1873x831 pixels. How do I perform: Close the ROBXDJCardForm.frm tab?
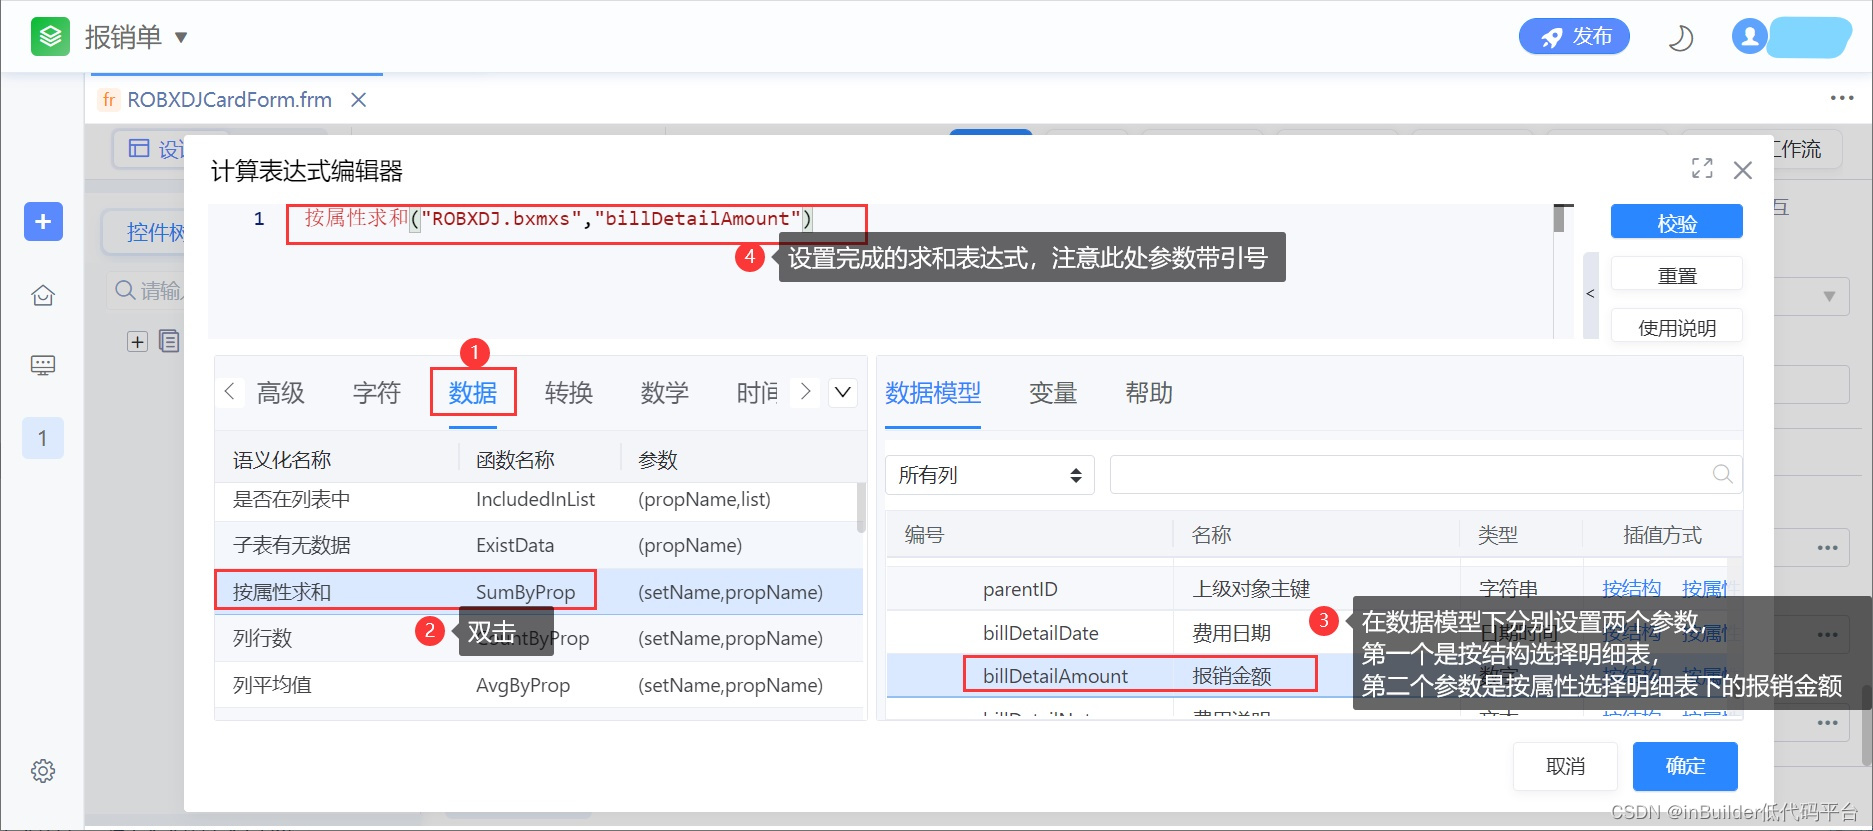pos(359,100)
